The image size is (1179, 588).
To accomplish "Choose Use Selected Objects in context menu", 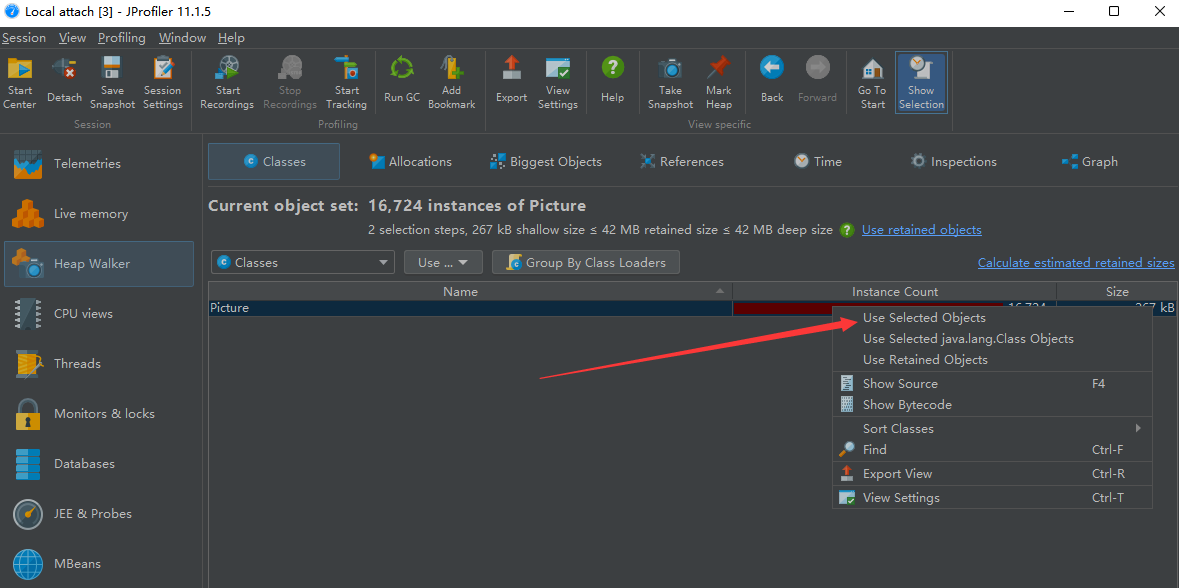I will tap(993, 318).
